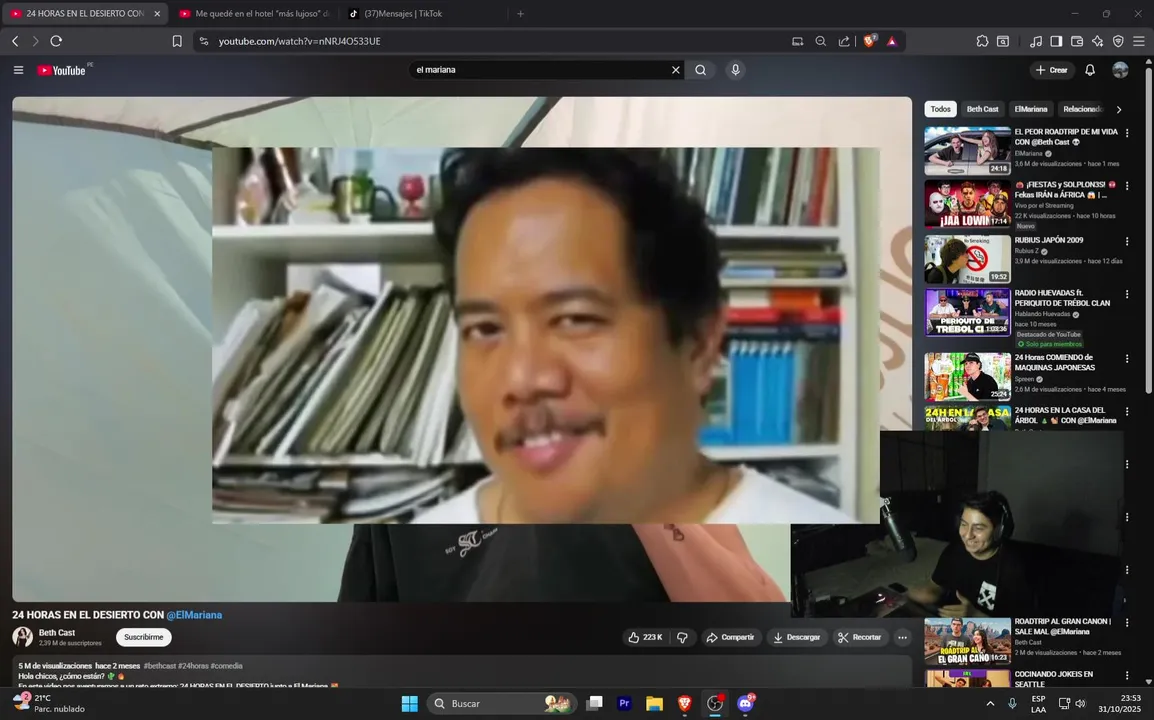
Task: Open the Windows Start menu
Action: pos(410,704)
